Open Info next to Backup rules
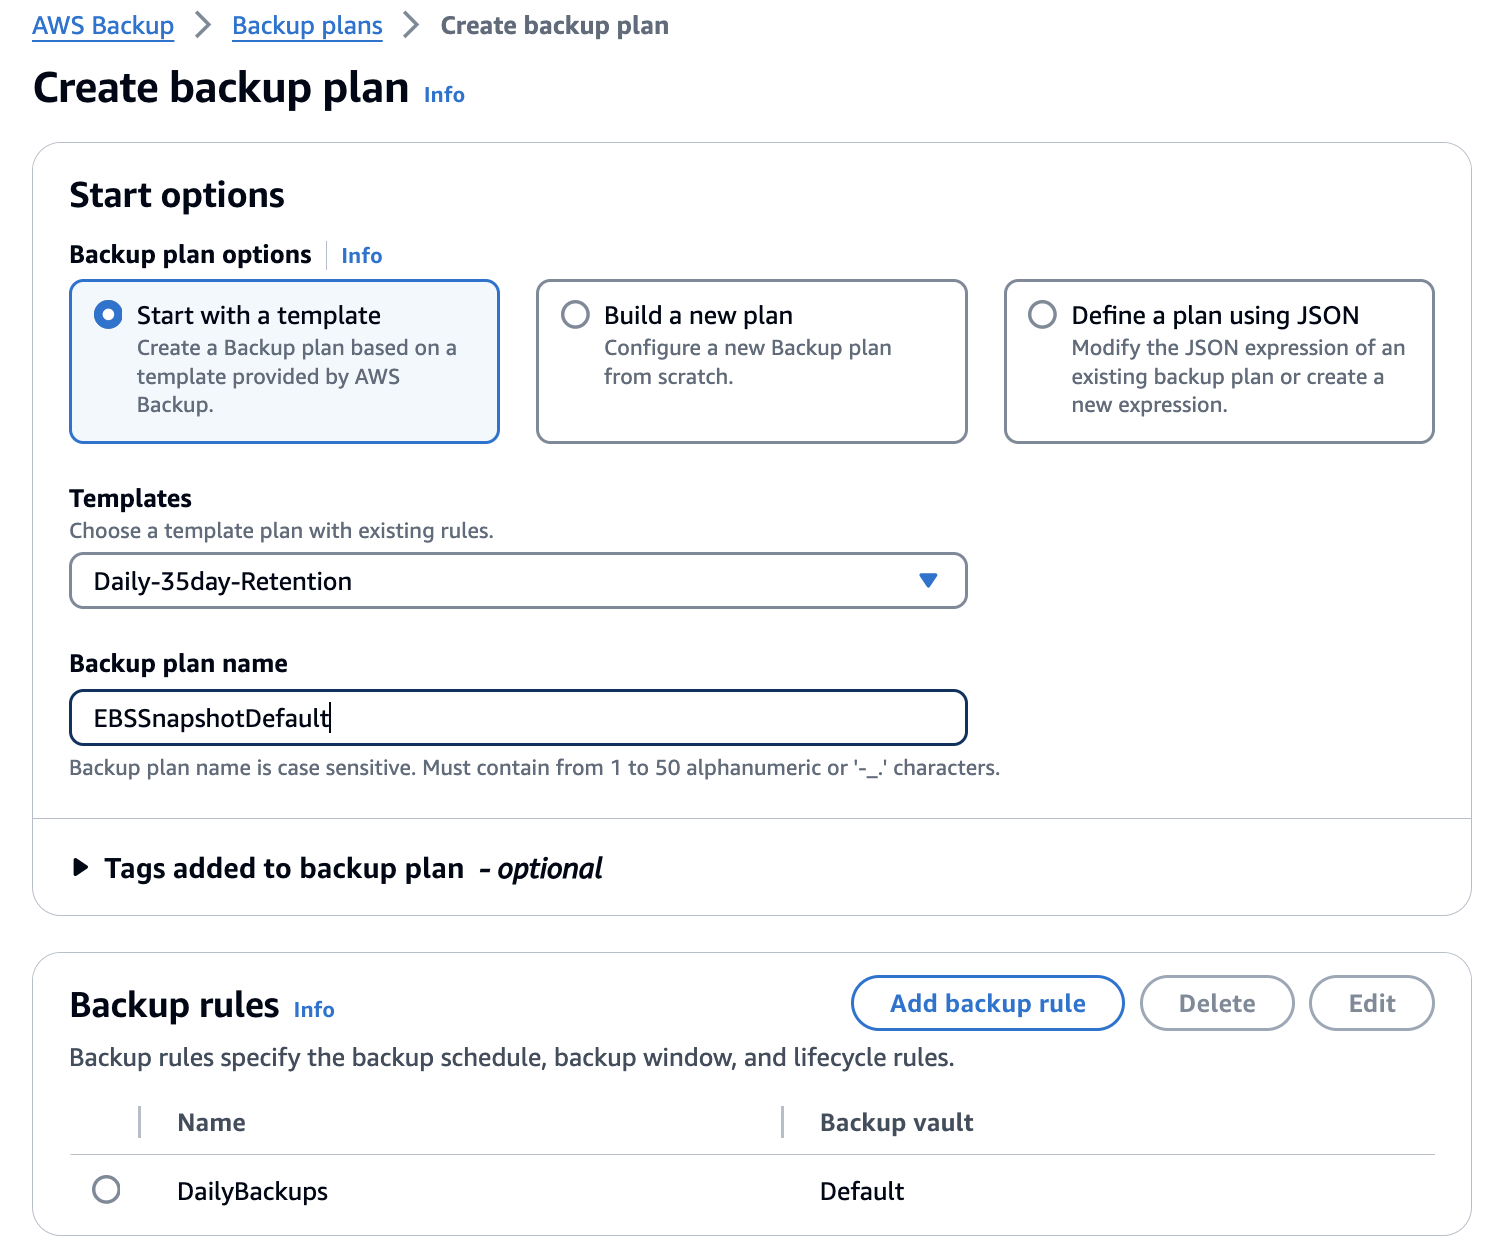1508x1250 pixels. pos(313,1010)
